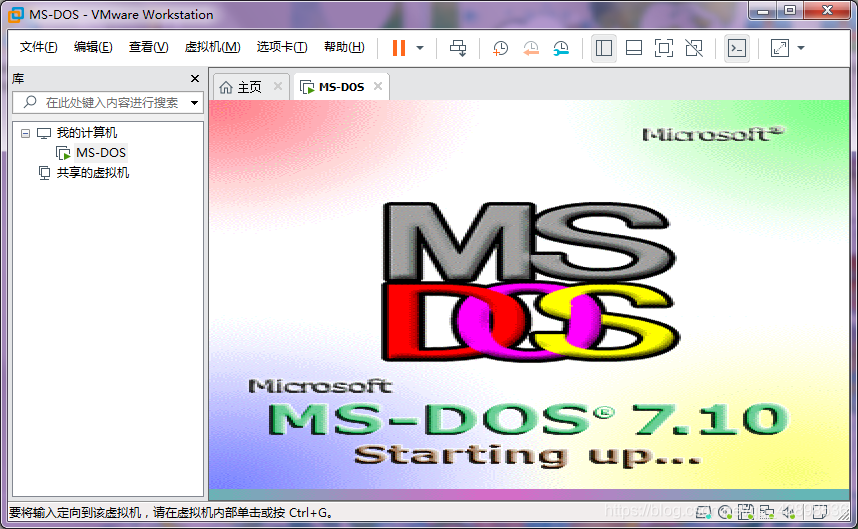The width and height of the screenshot is (858, 529).
Task: Open the library search filter dropdown arrow
Action: pyautogui.click(x=194, y=103)
